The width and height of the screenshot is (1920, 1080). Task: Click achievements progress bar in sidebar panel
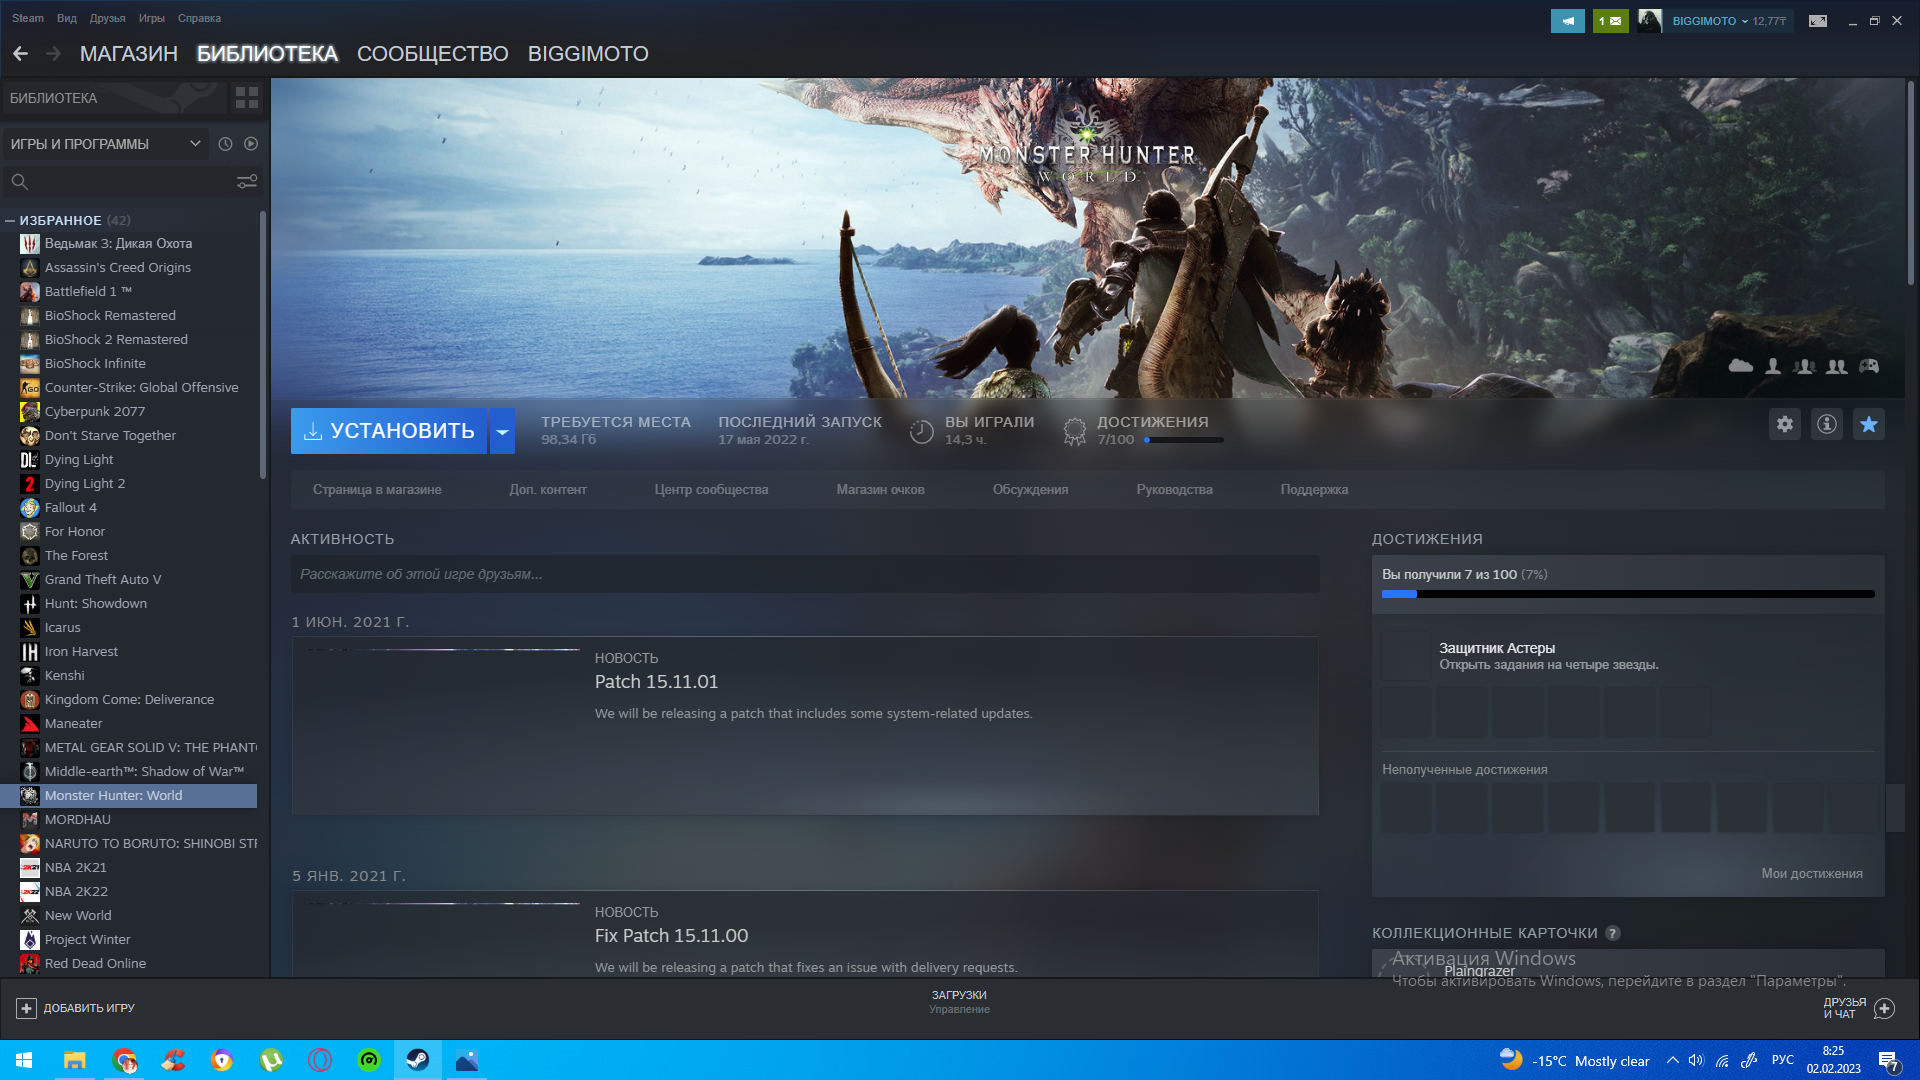(x=1628, y=594)
